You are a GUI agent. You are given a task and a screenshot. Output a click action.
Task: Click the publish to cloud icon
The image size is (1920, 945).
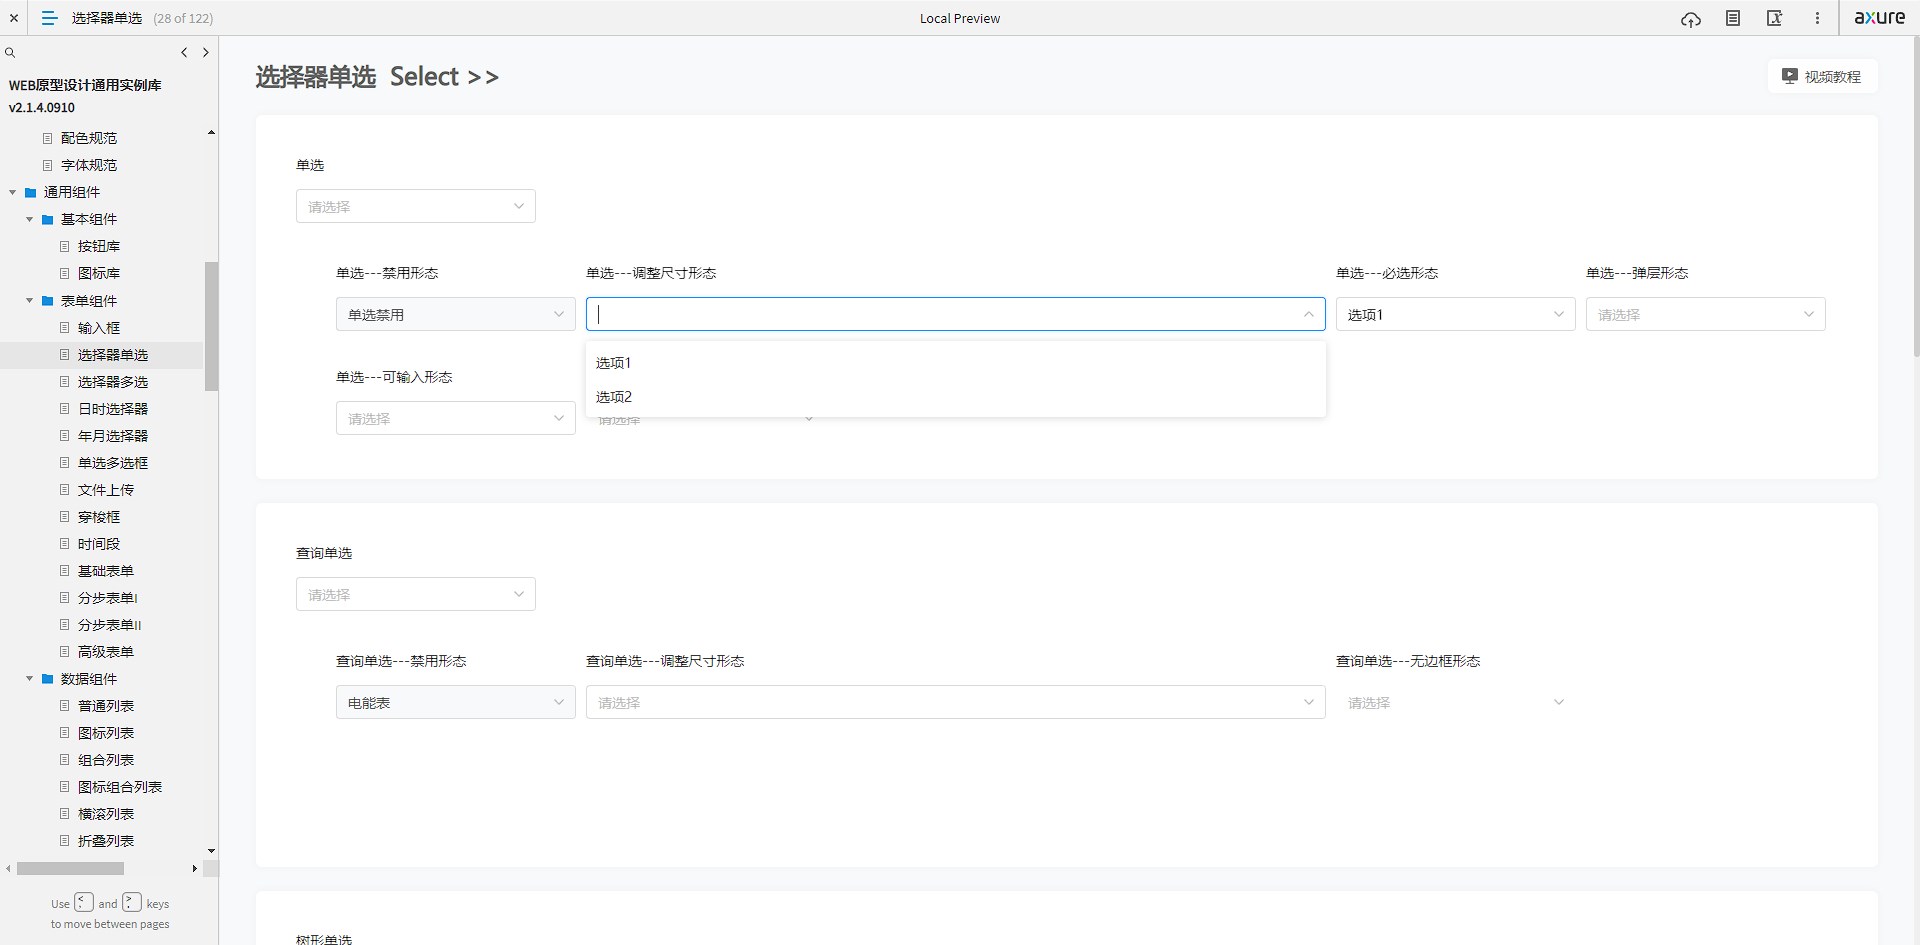1690,19
